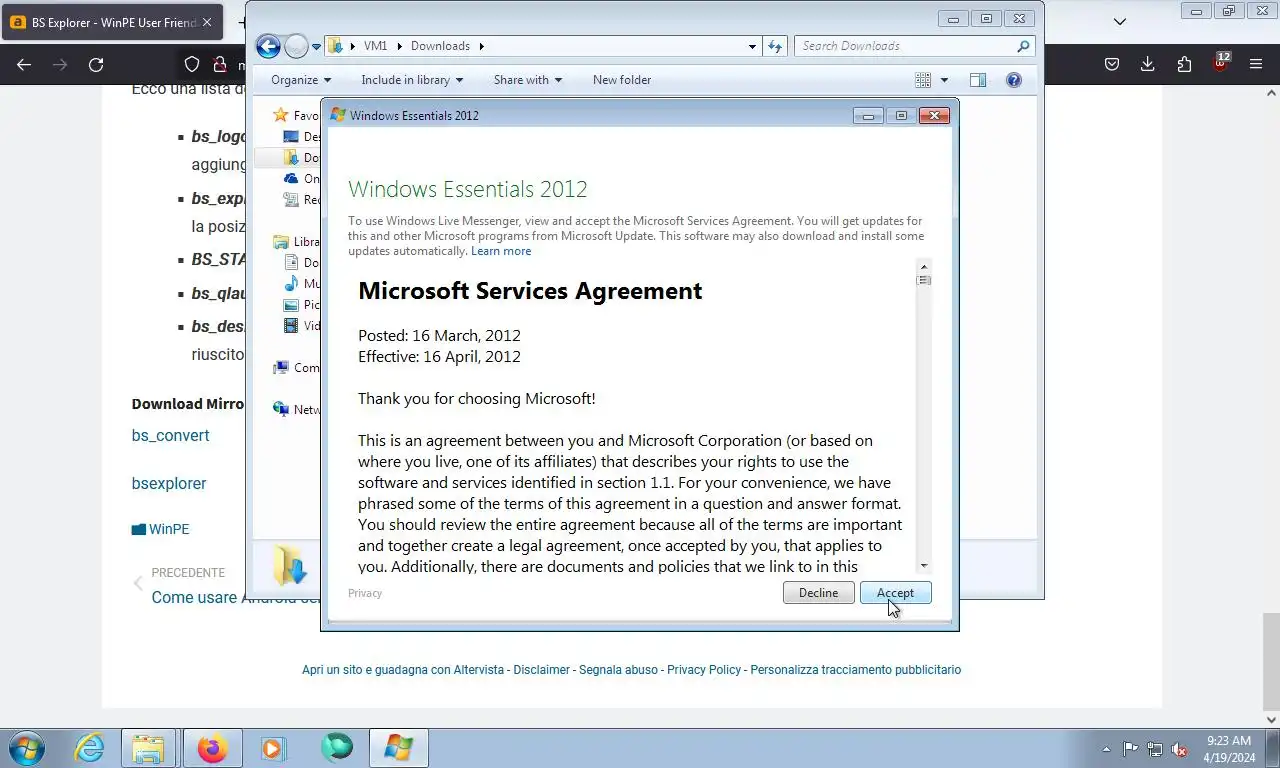Image resolution: width=1280 pixels, height=768 pixels.
Task: Open Explorer help icon
Action: [x=1014, y=80]
